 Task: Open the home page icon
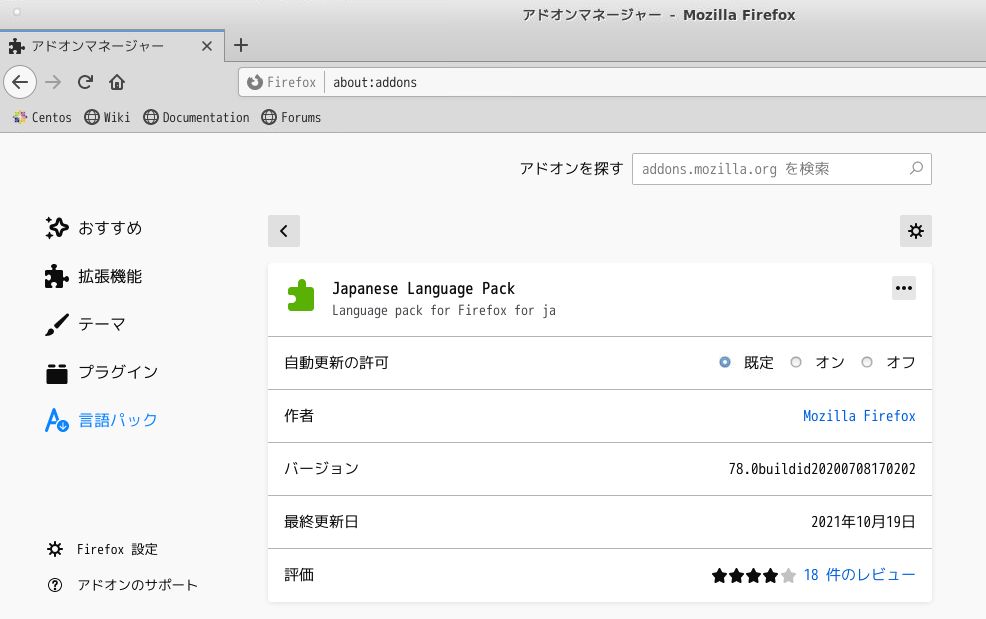pyautogui.click(x=117, y=82)
